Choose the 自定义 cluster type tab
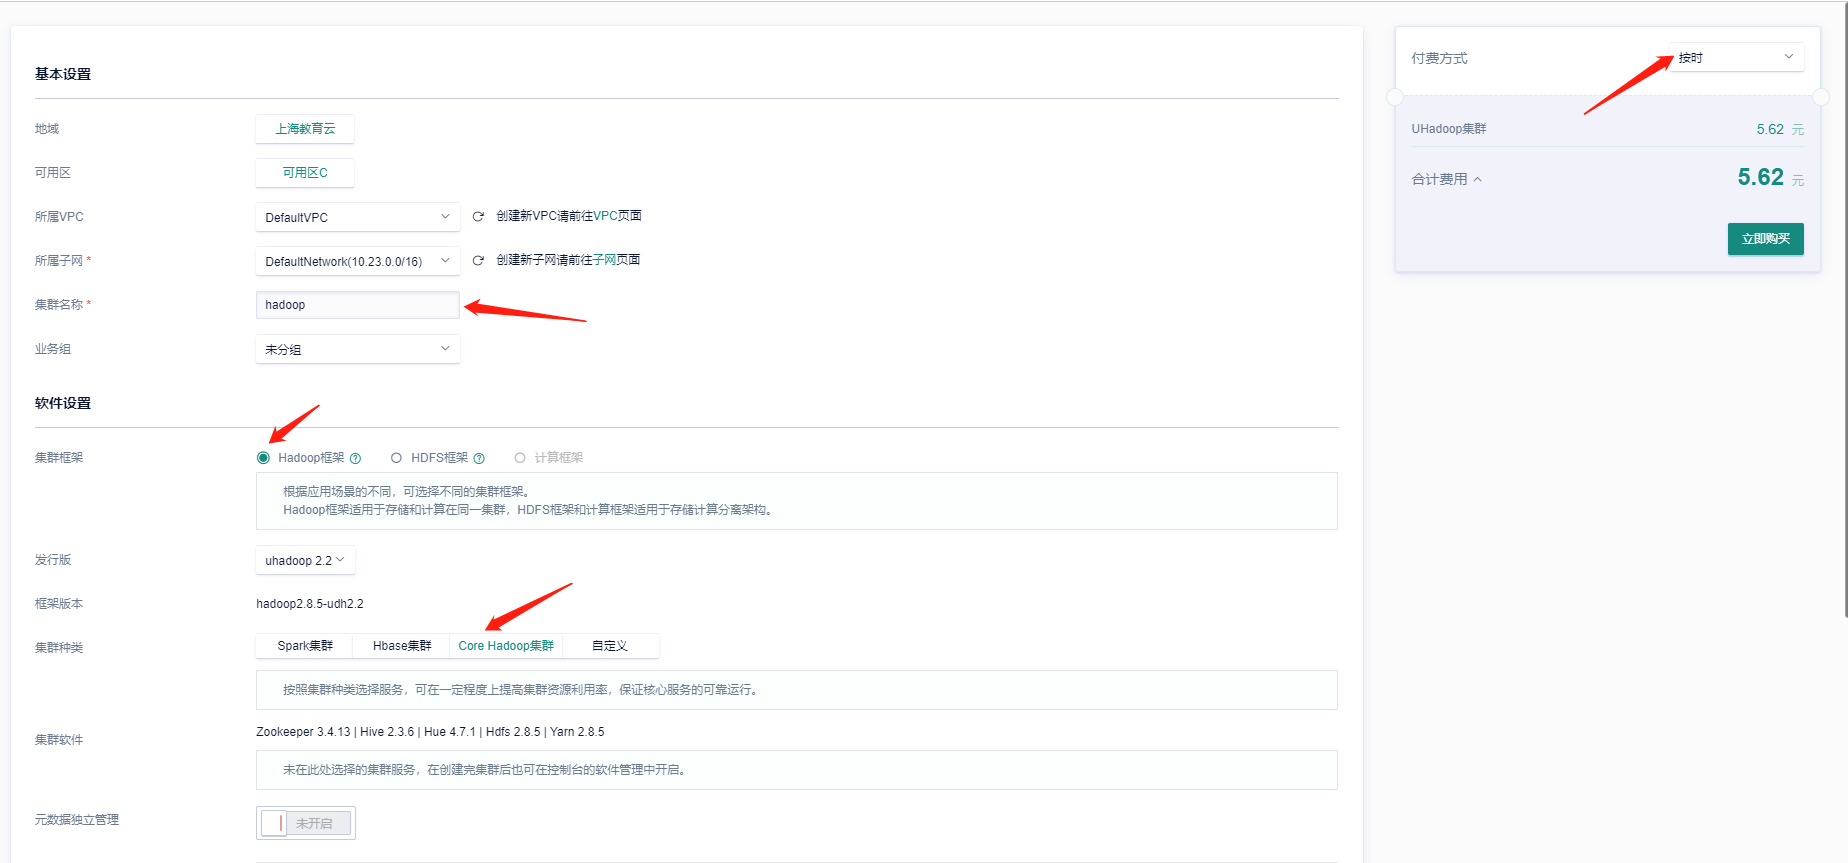 click(x=609, y=646)
